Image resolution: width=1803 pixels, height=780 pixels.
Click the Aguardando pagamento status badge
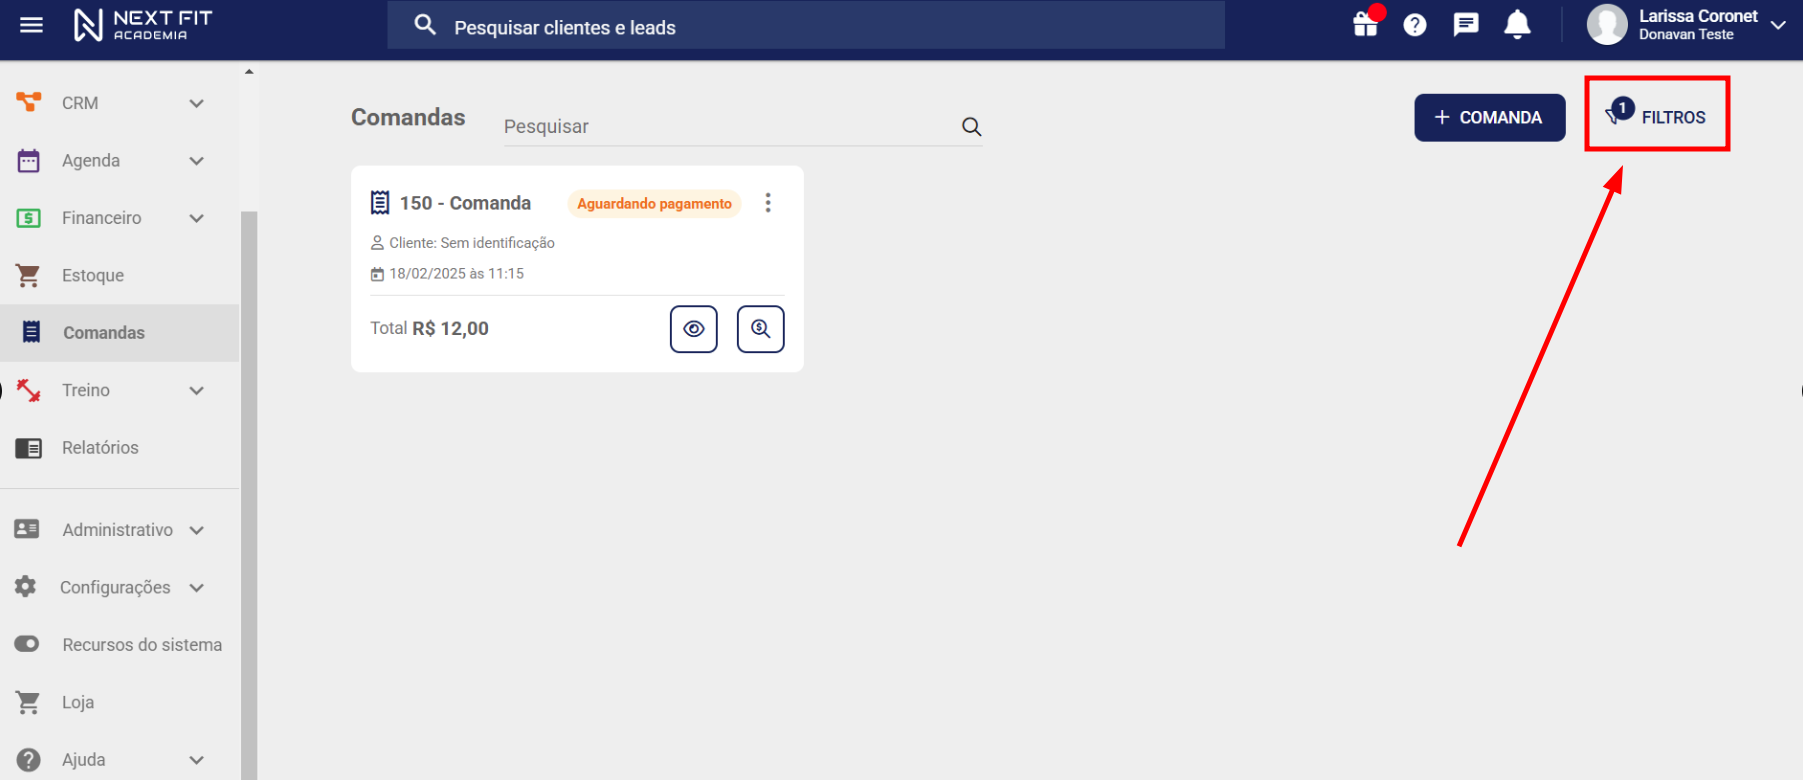point(654,203)
